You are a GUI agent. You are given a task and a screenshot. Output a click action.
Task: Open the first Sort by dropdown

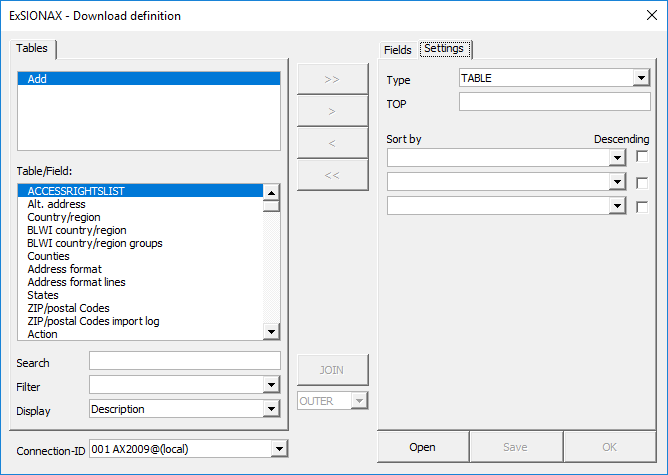point(617,158)
